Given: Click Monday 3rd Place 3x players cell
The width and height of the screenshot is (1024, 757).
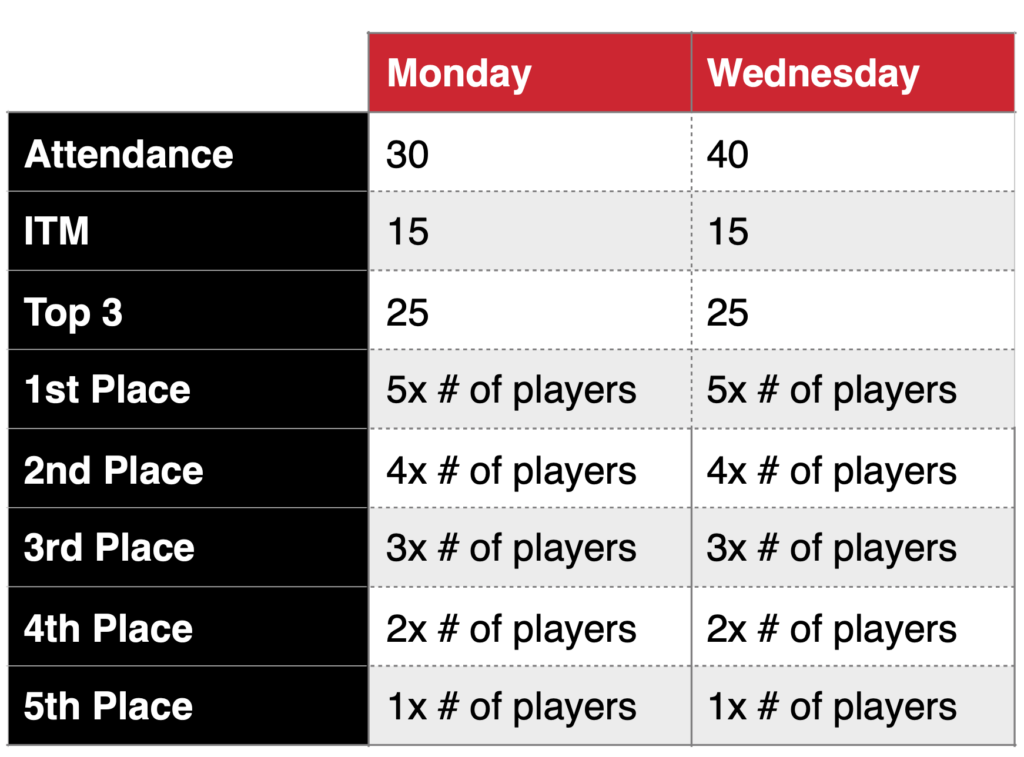Looking at the screenshot, I should (530, 547).
